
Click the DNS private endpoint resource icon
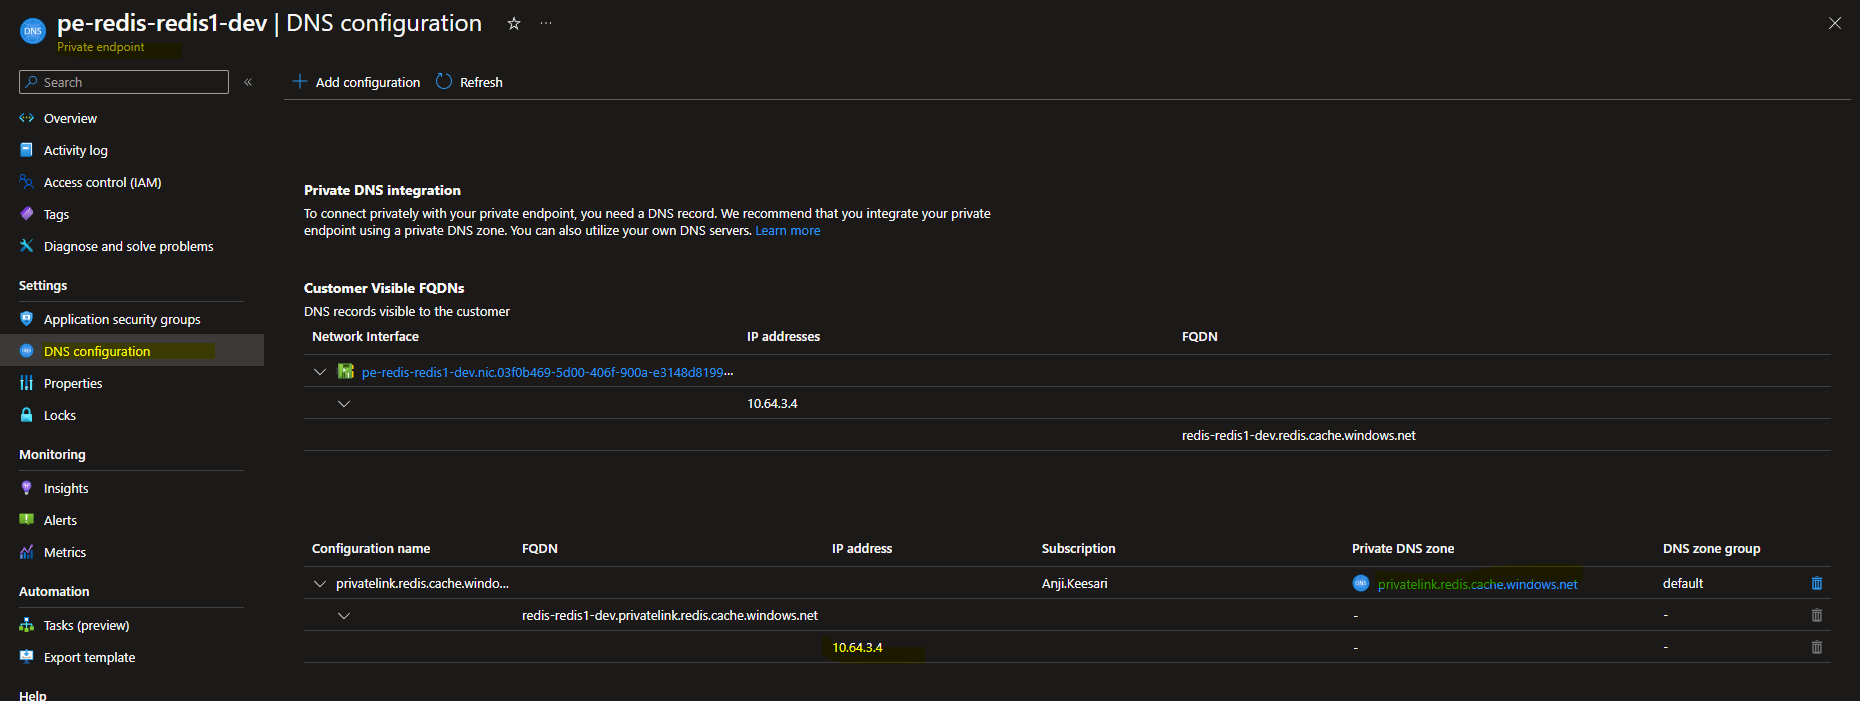click(33, 31)
